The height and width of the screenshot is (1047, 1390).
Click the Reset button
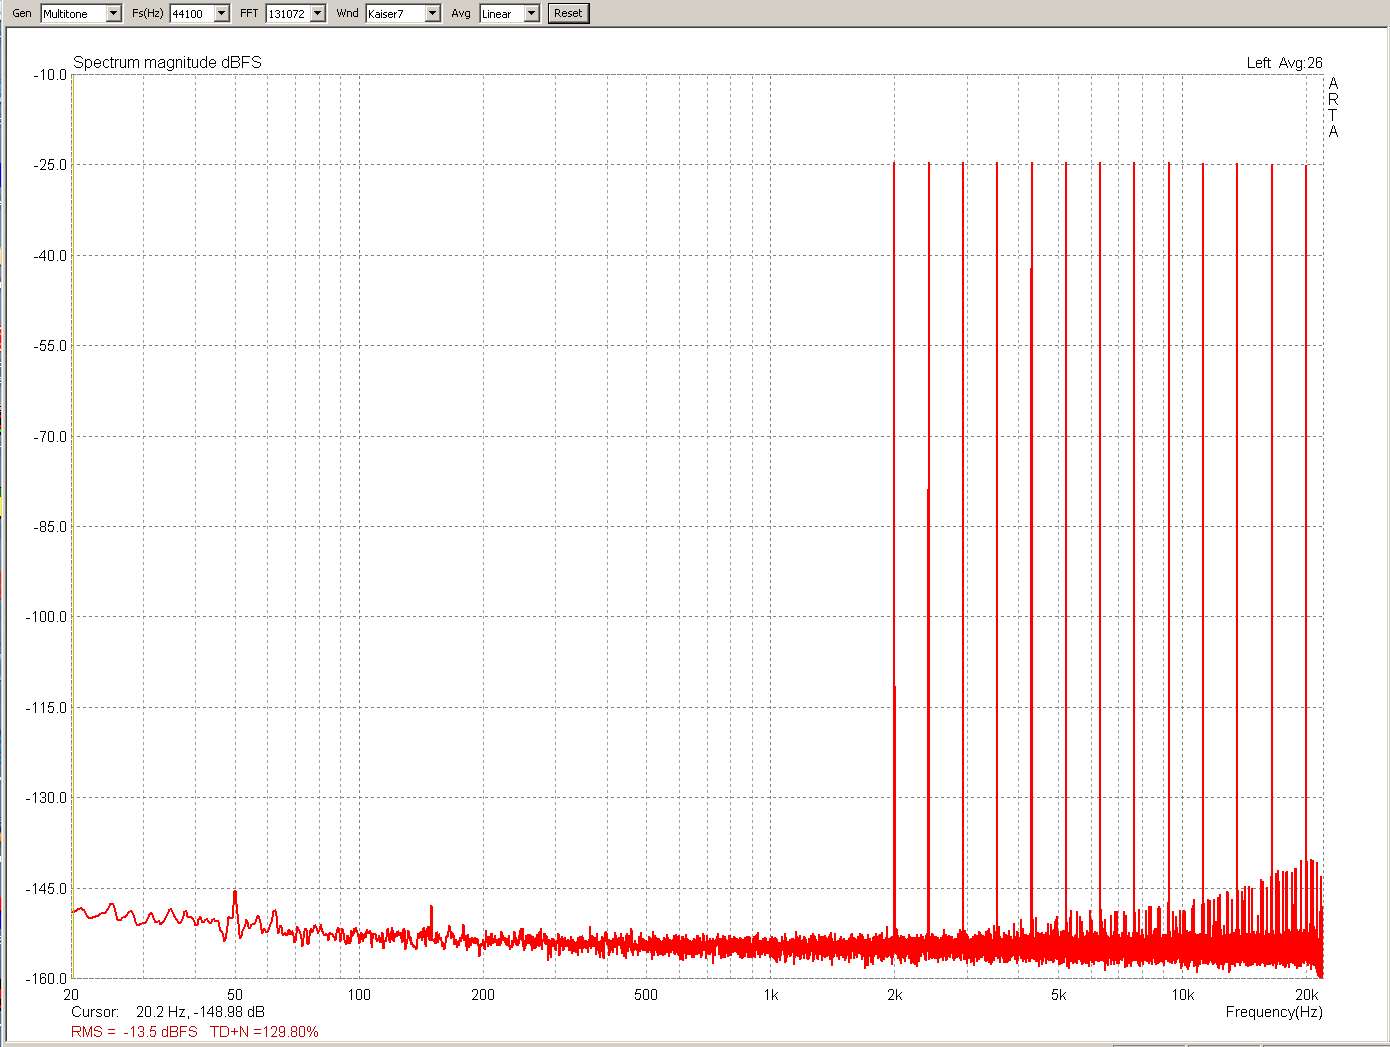tap(568, 13)
